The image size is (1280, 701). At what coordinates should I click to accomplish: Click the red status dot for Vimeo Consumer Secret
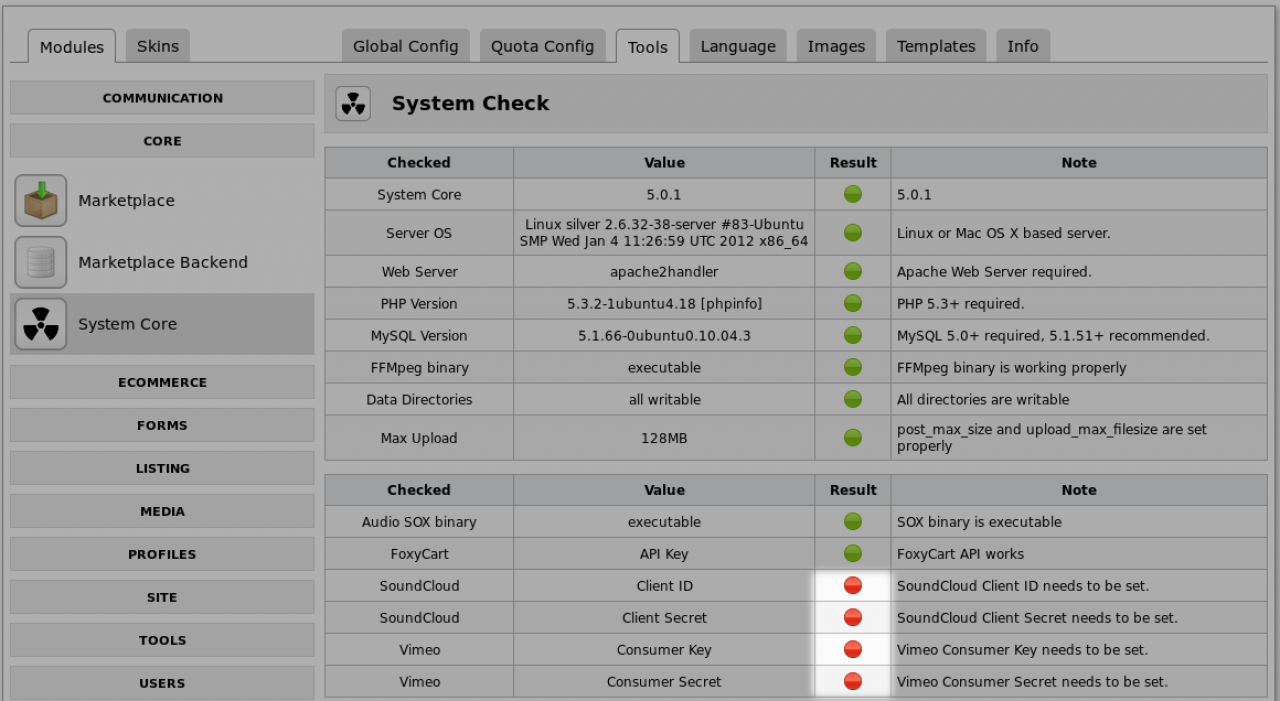(x=853, y=682)
